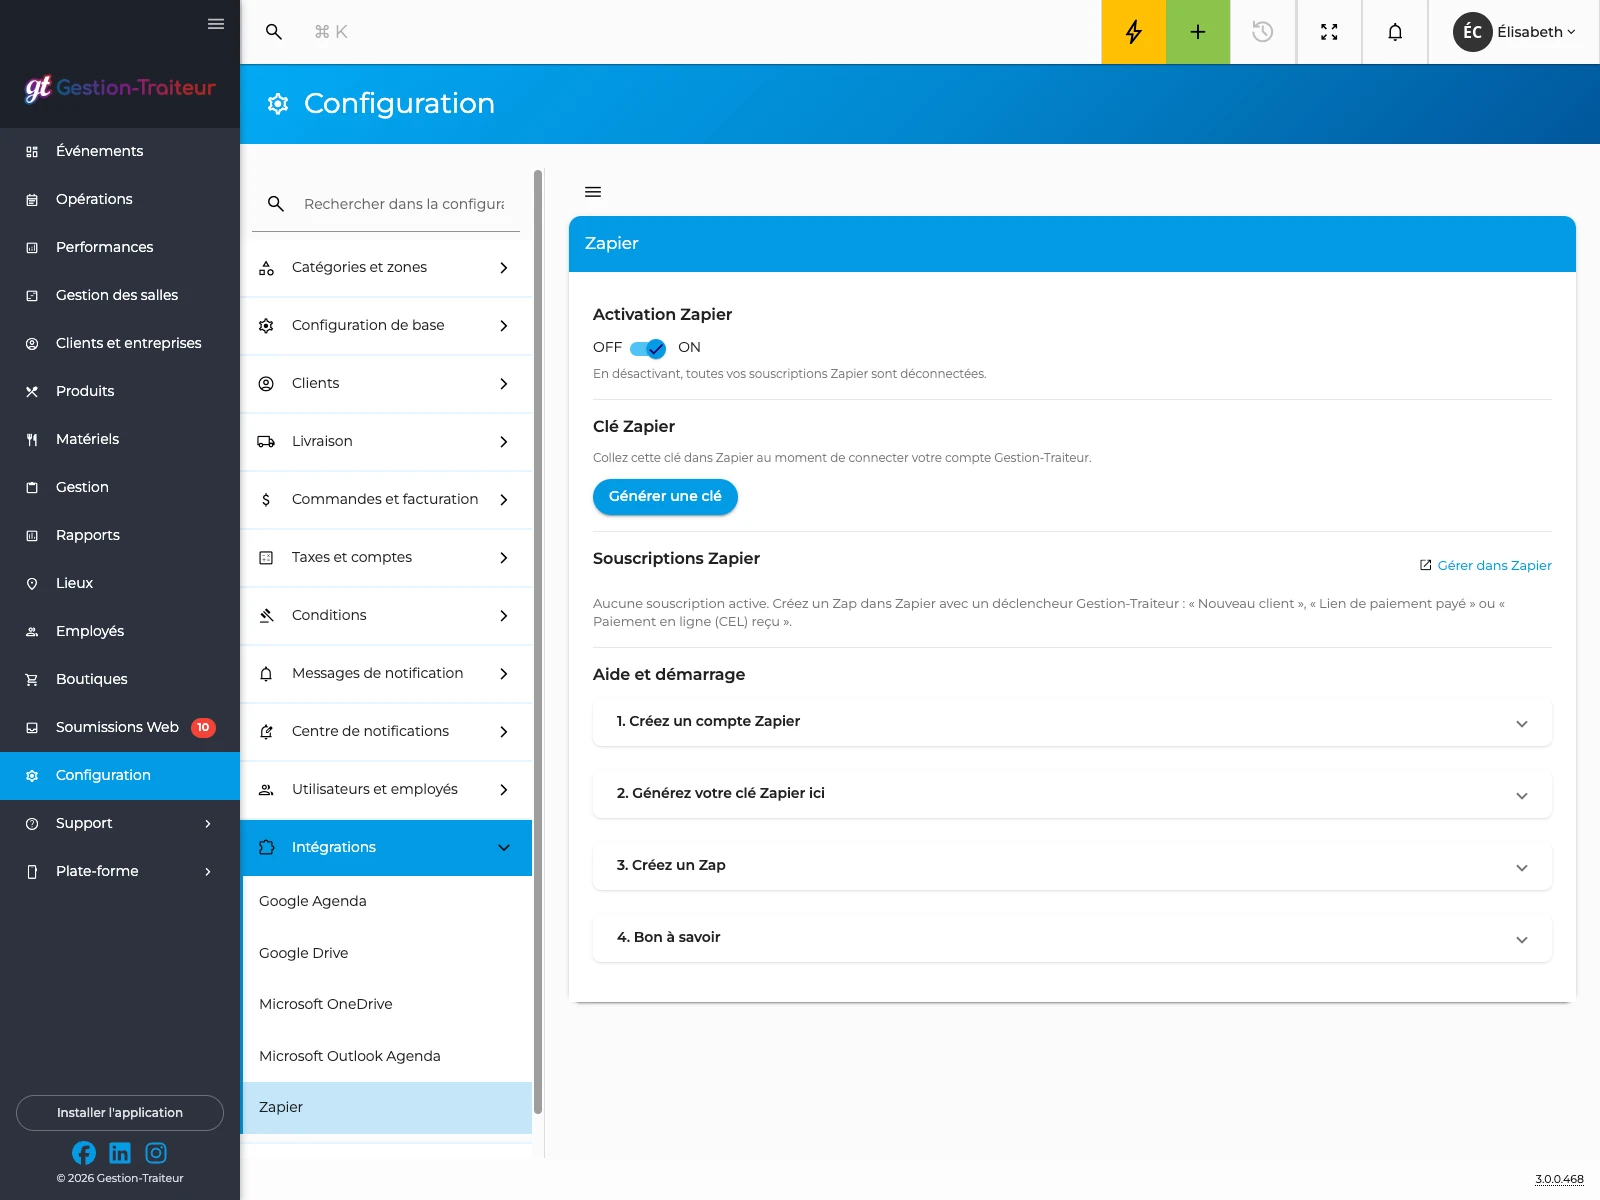Click the top bar search magnifier icon

coord(274,32)
